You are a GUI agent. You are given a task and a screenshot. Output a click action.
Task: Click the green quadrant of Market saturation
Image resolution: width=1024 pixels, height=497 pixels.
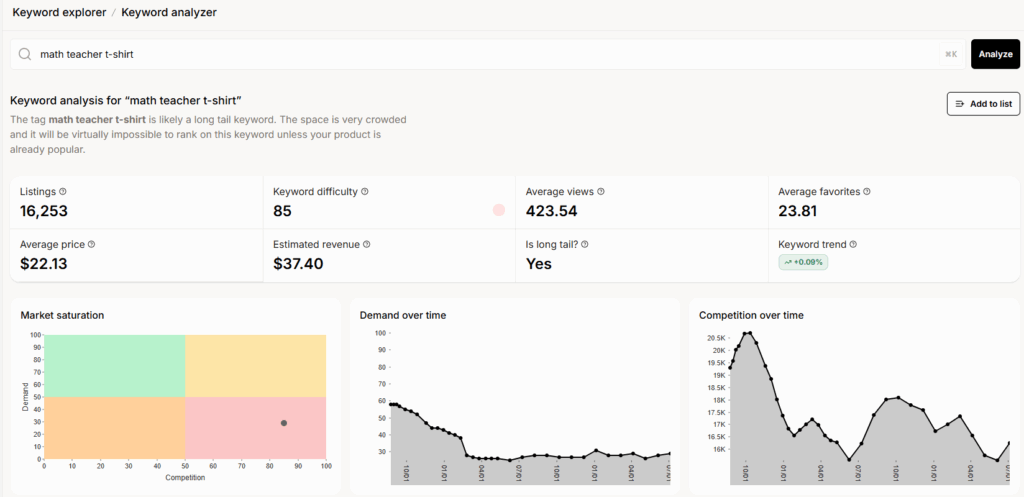point(114,366)
